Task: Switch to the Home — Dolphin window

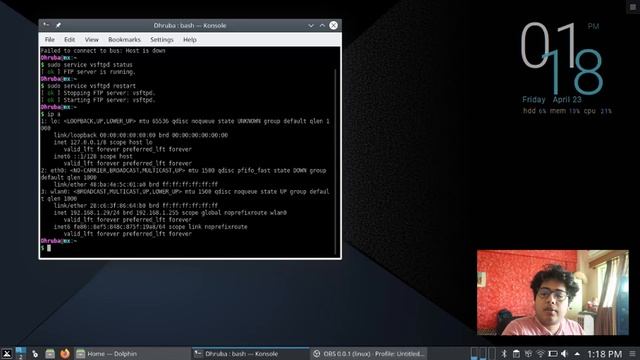Action: 132,354
